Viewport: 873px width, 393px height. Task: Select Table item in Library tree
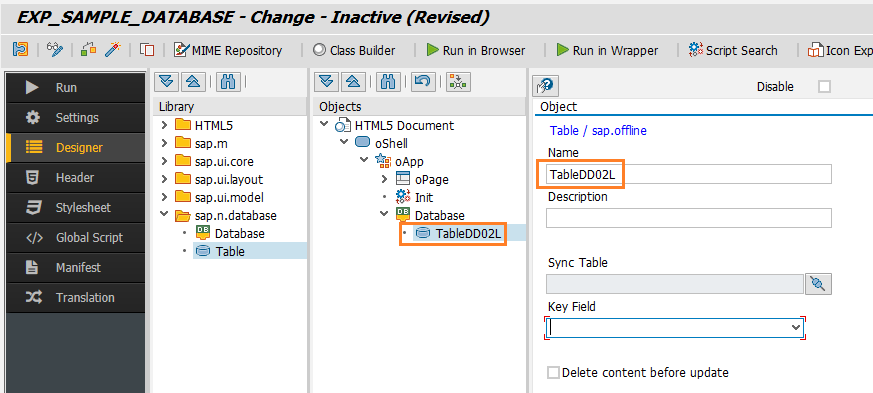click(230, 251)
